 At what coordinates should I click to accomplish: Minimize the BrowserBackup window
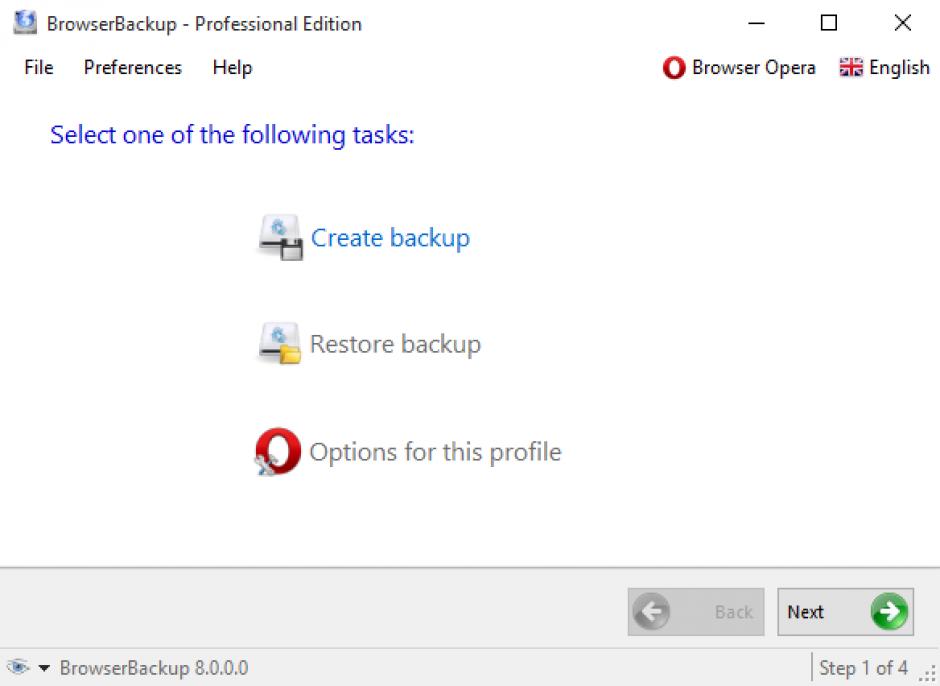pyautogui.click(x=756, y=23)
